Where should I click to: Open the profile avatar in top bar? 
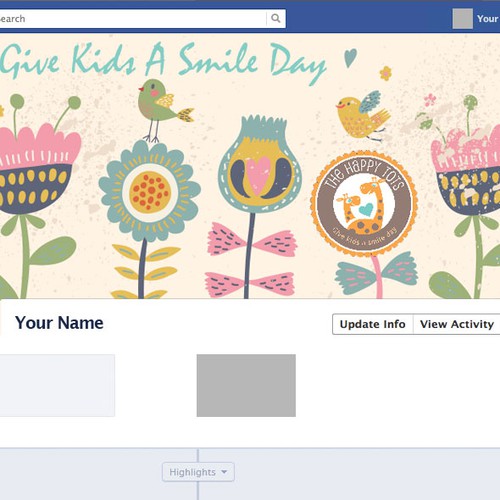pyautogui.click(x=462, y=19)
